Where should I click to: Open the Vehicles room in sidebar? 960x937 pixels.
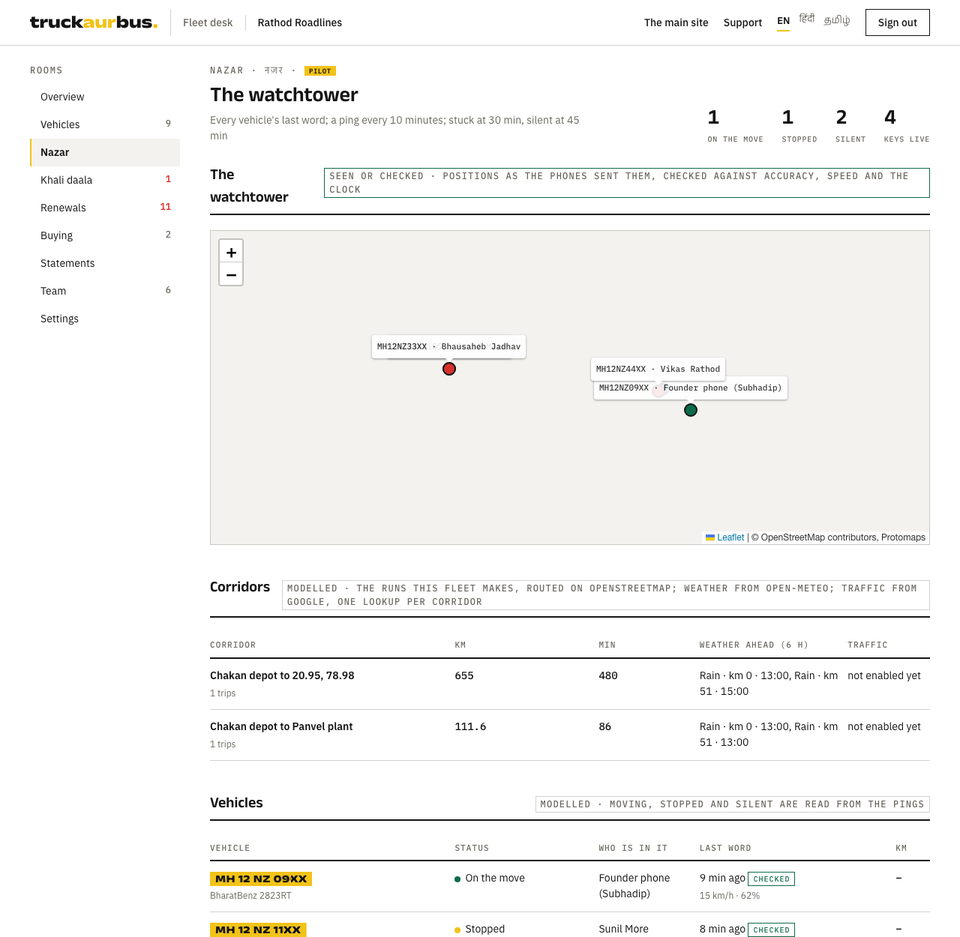point(105,124)
